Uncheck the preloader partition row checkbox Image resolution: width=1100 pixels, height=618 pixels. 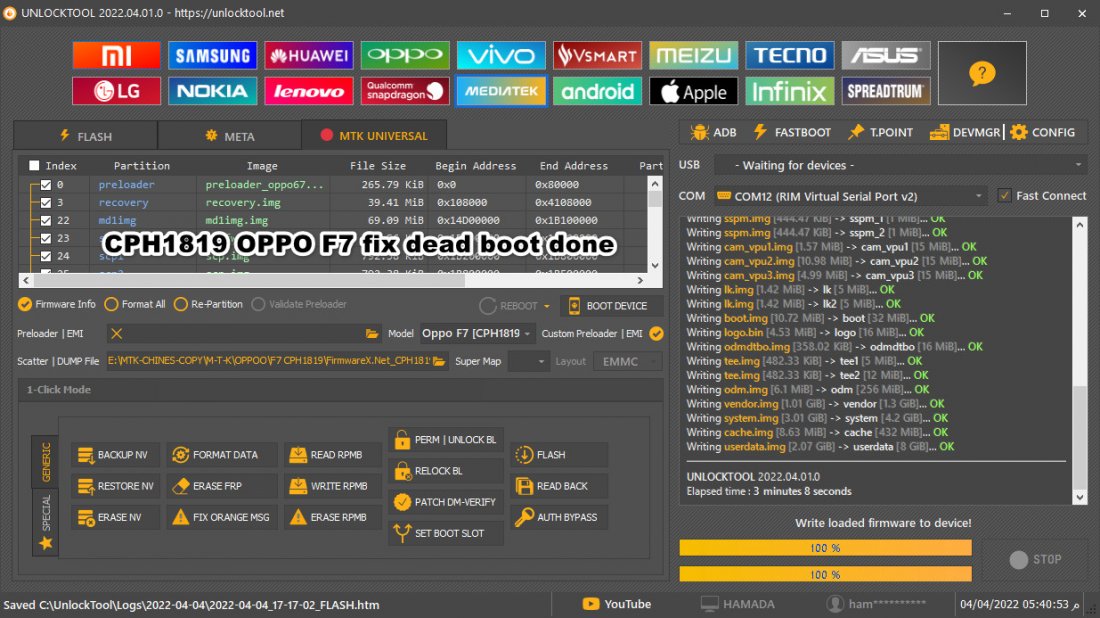point(46,184)
